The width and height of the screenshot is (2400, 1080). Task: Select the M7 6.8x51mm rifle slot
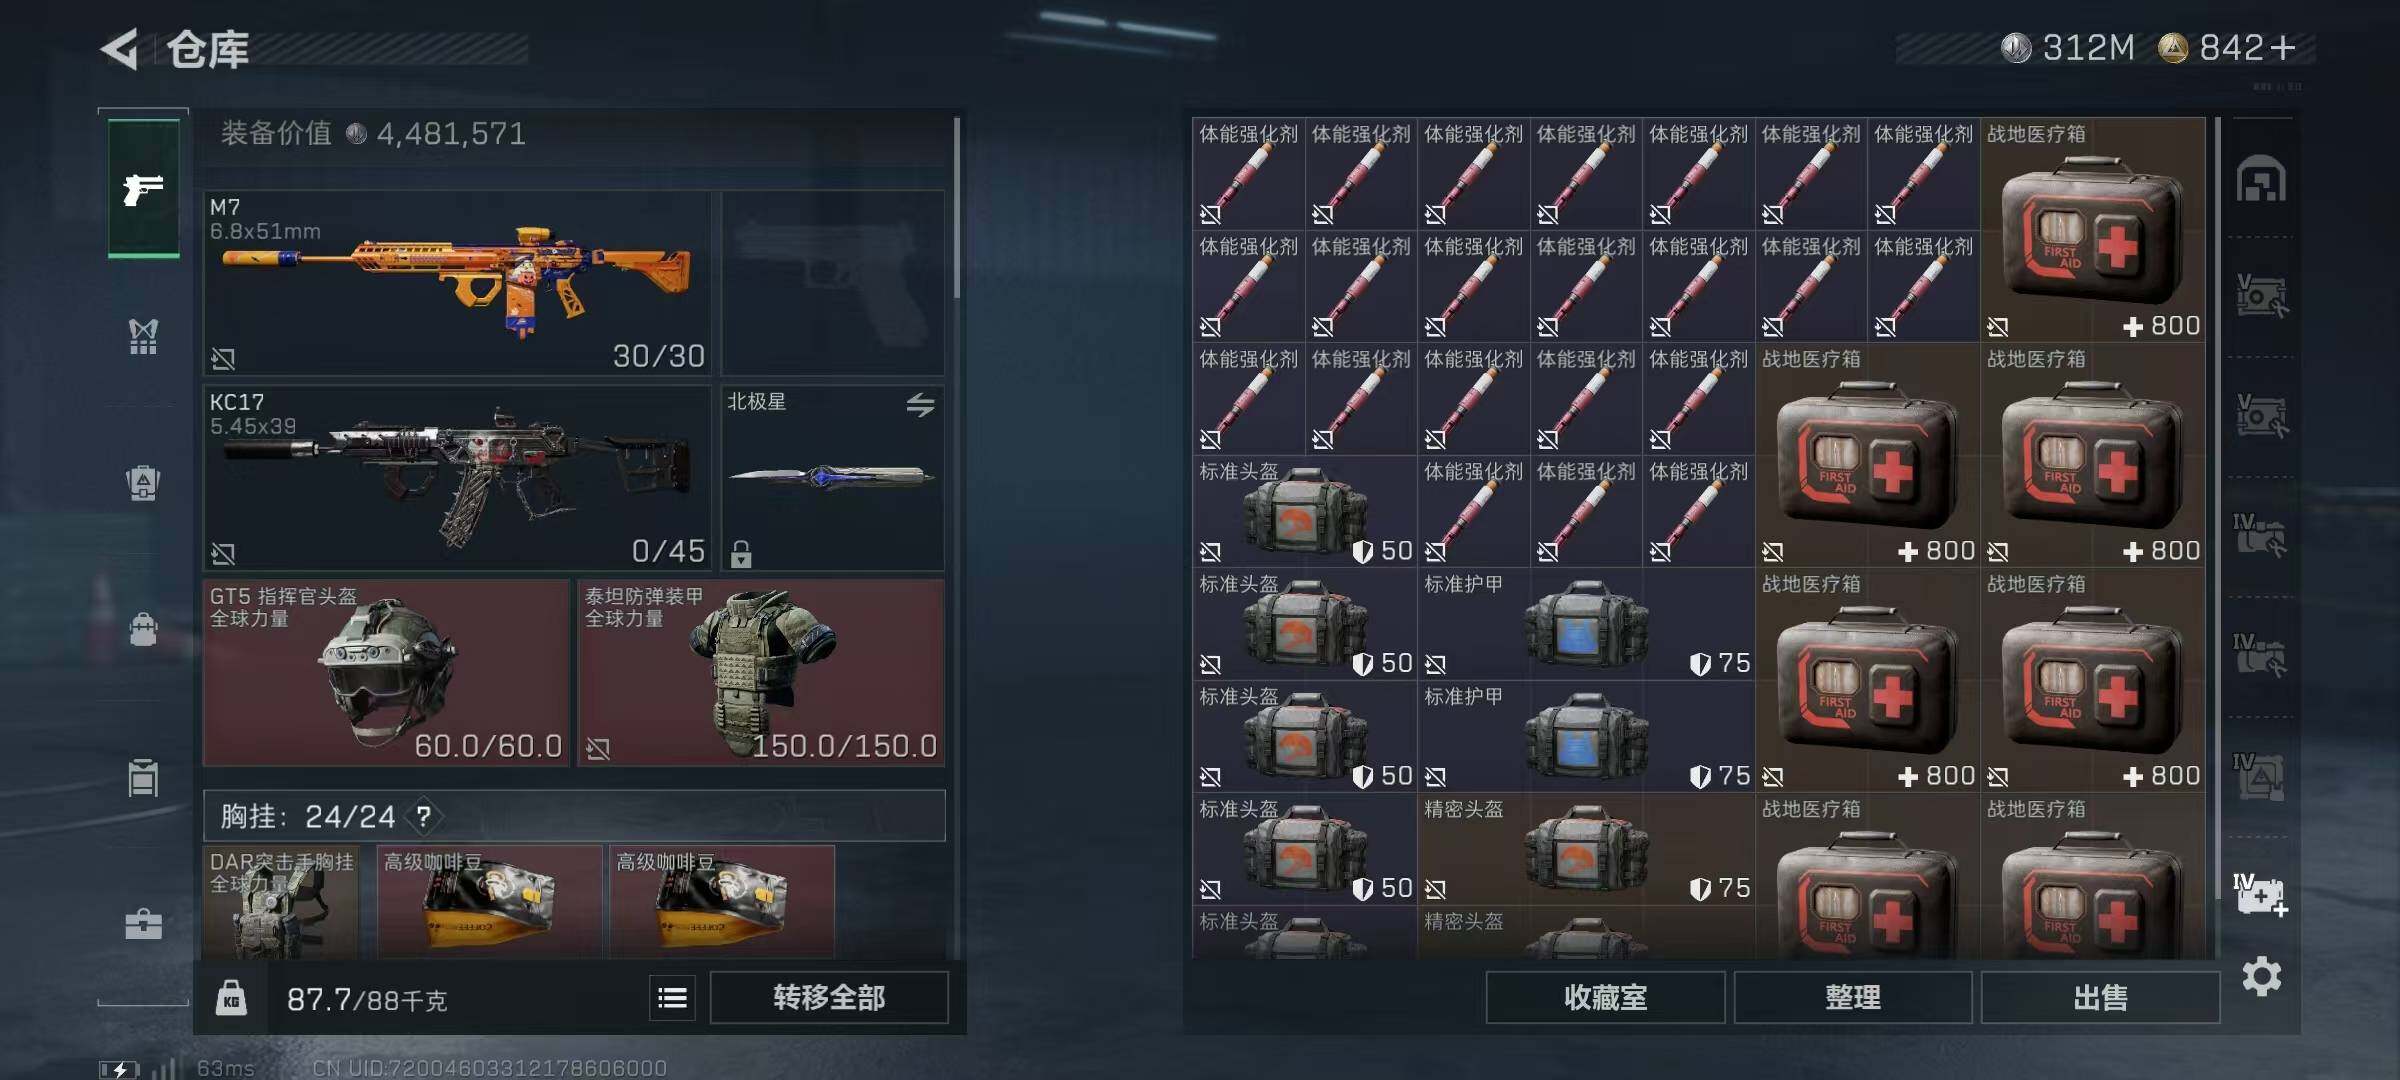coord(457,283)
